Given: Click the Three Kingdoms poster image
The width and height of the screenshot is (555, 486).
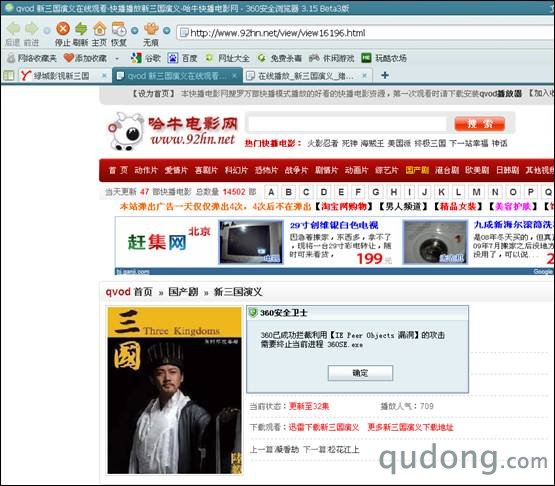Looking at the screenshot, I should (x=175, y=390).
